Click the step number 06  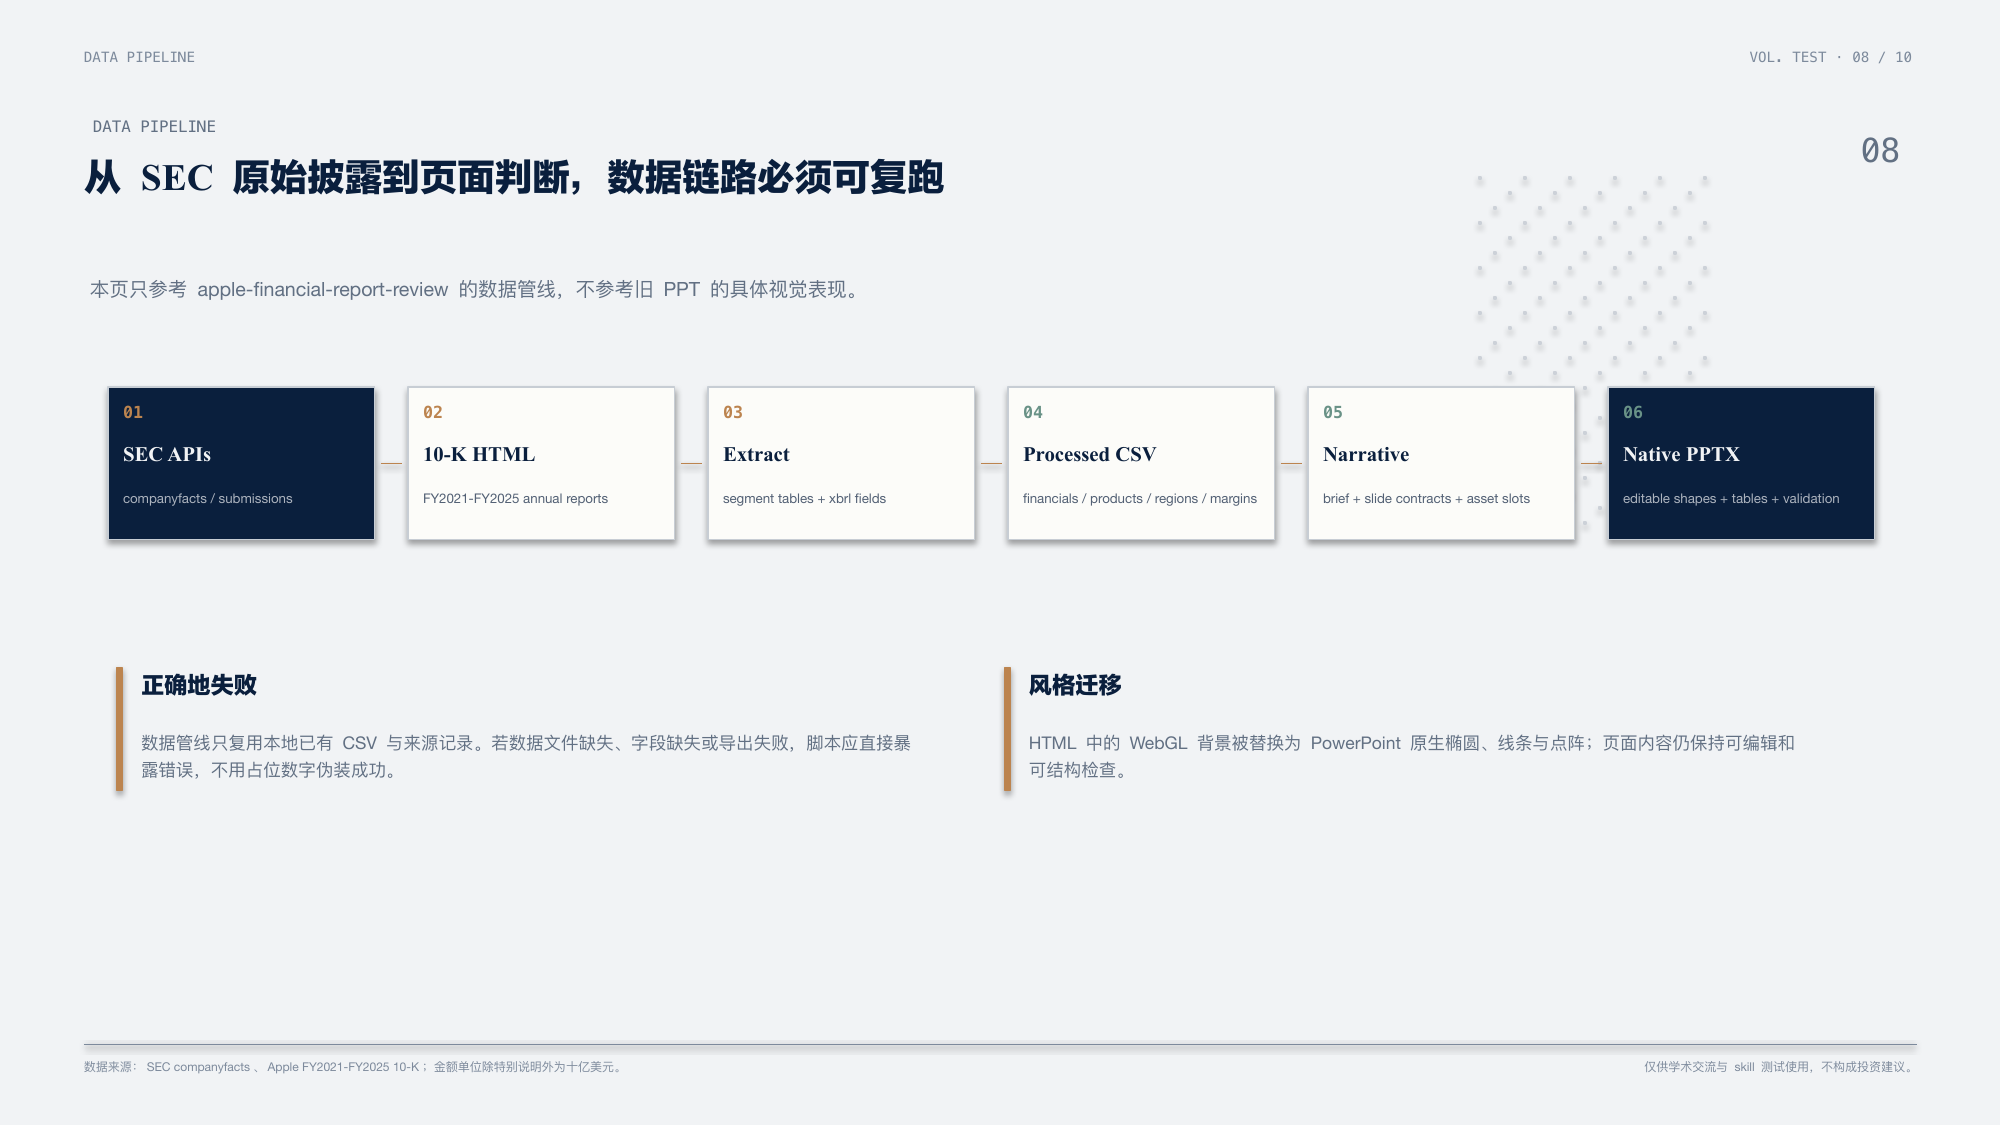click(x=1633, y=412)
